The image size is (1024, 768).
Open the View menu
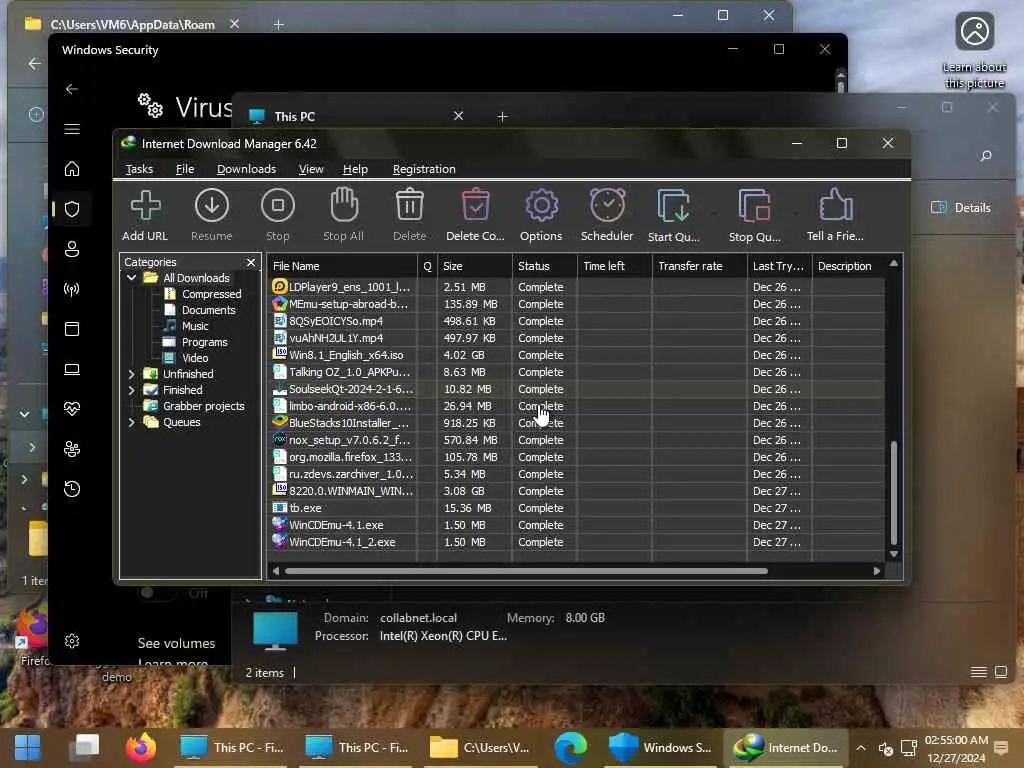pyautogui.click(x=311, y=169)
